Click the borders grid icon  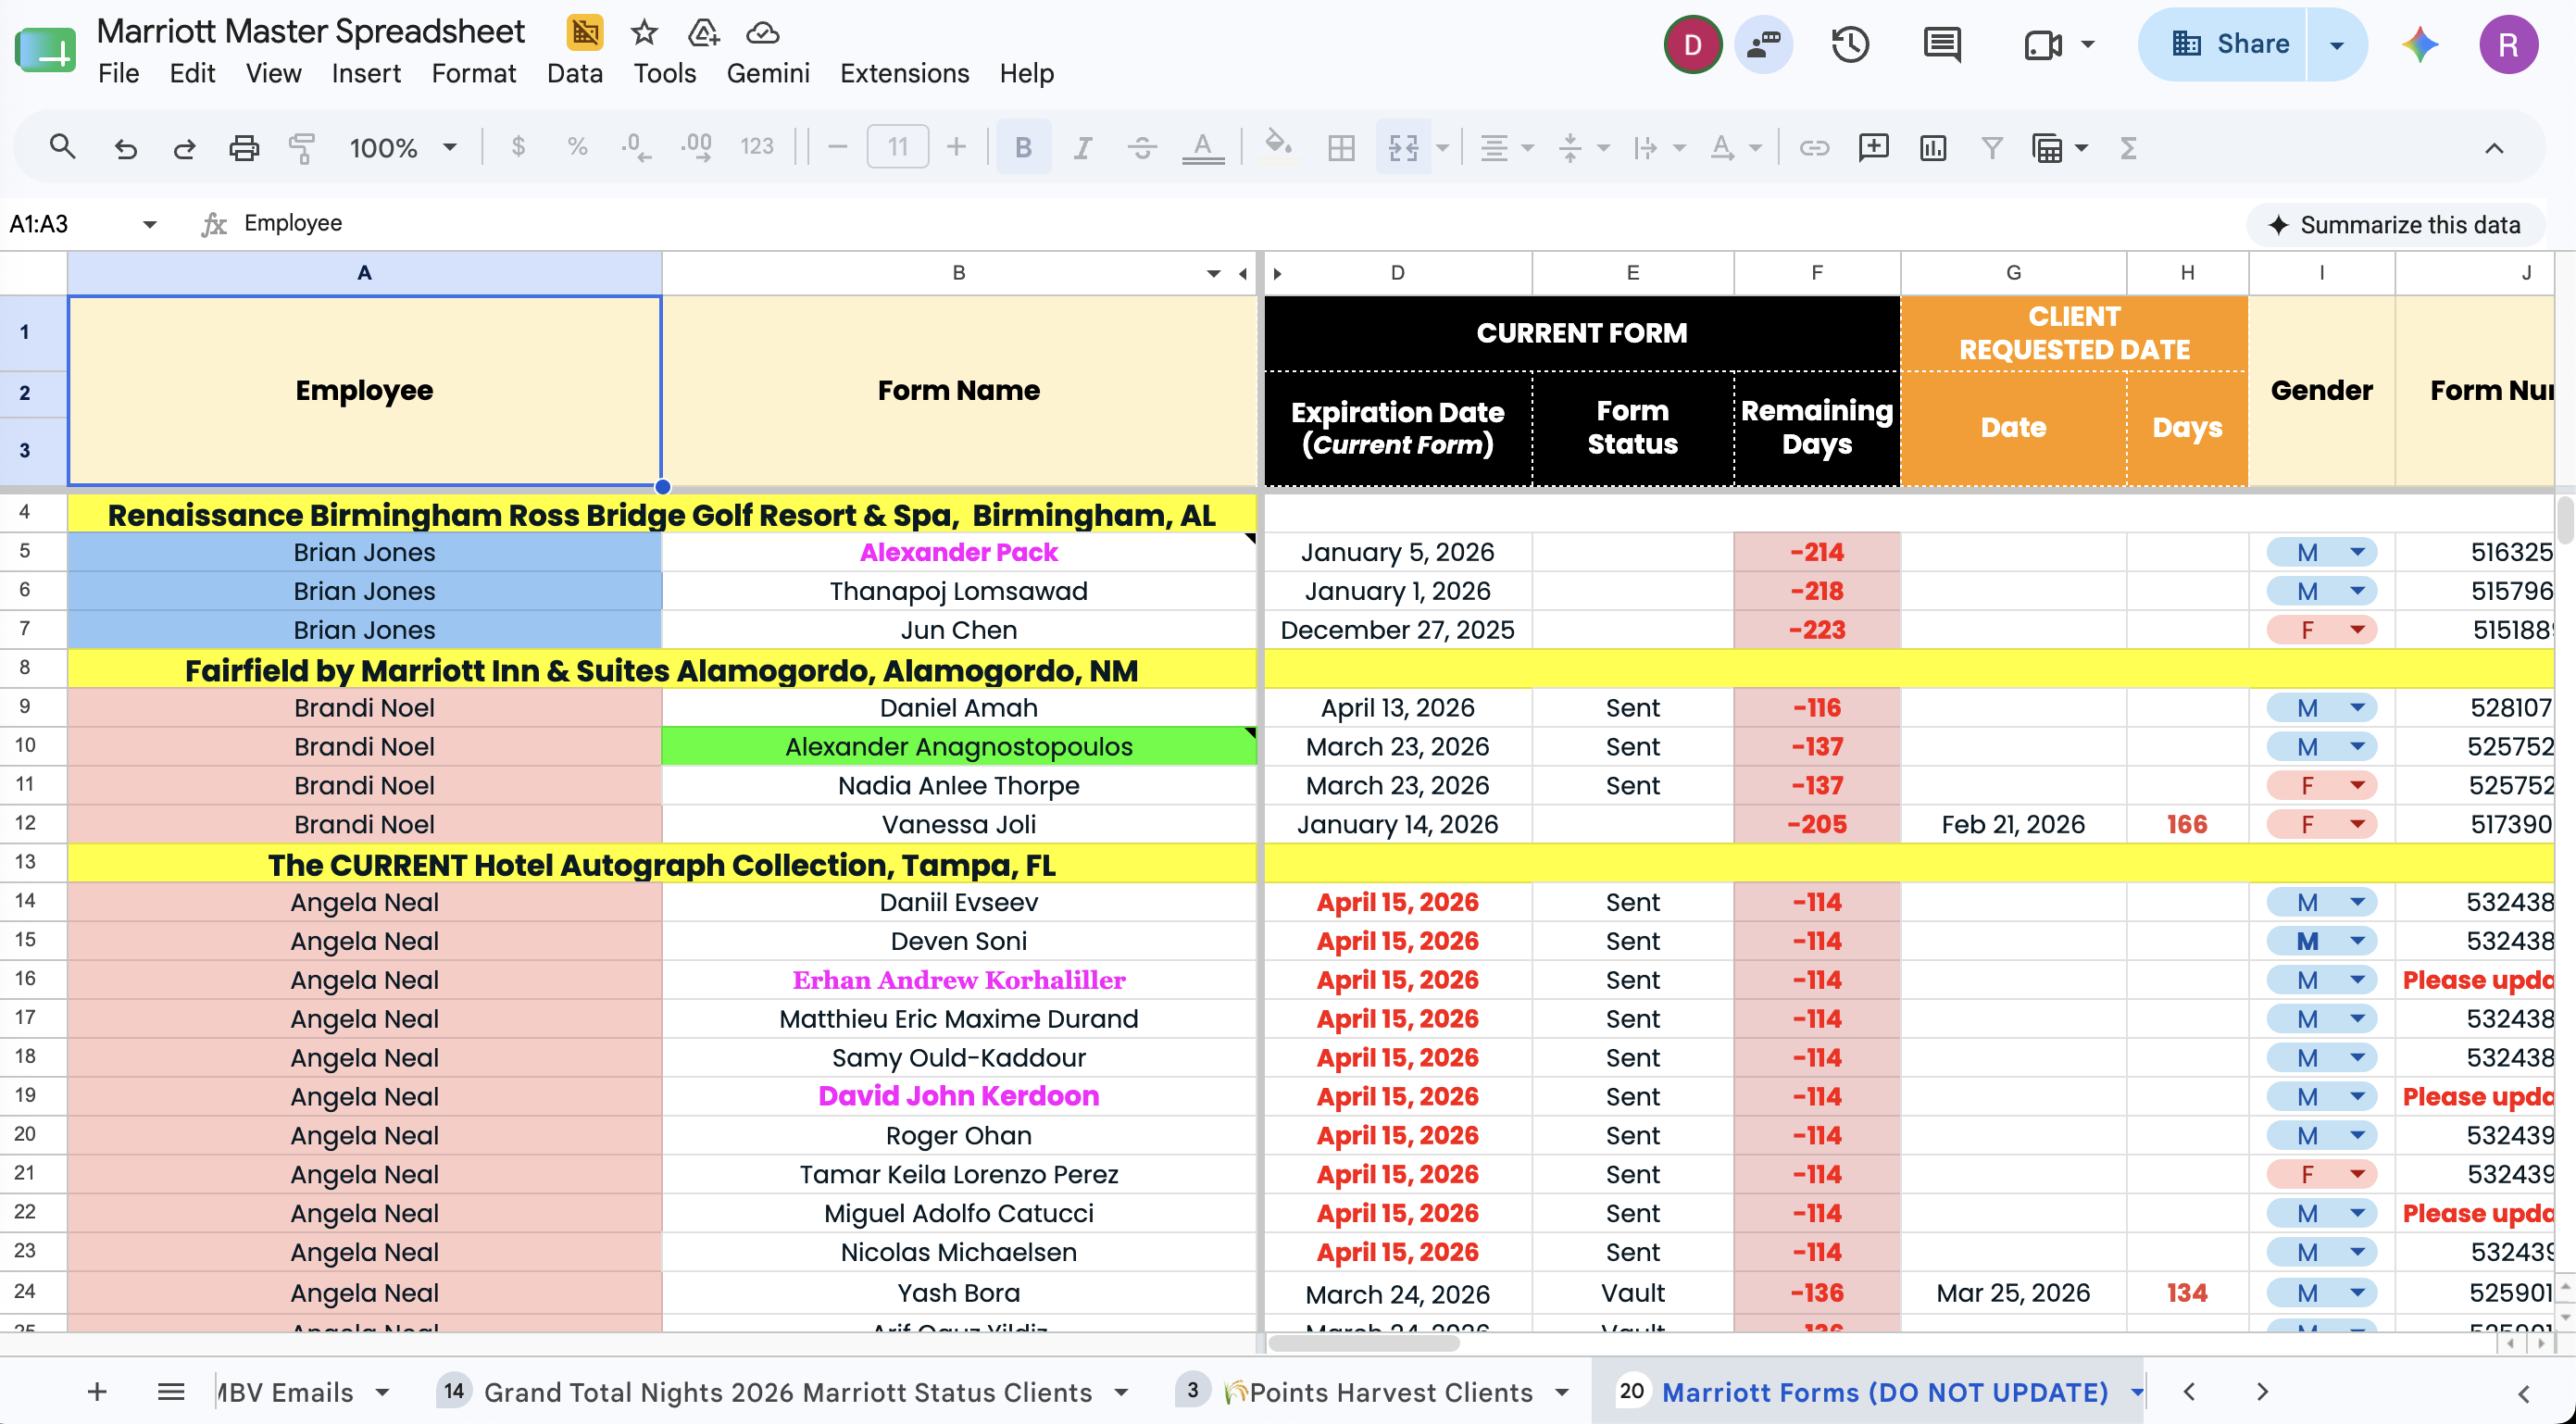1341,148
